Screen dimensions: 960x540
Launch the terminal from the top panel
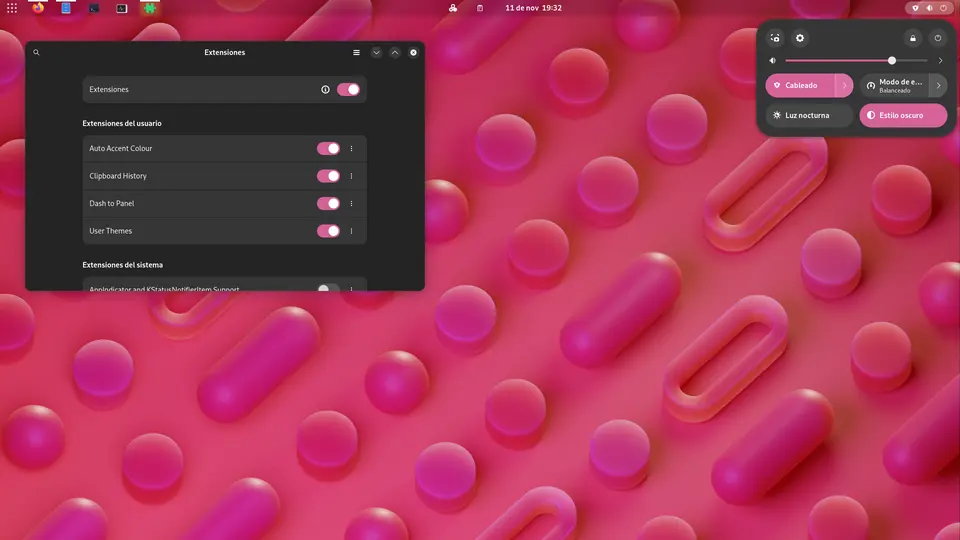point(94,8)
